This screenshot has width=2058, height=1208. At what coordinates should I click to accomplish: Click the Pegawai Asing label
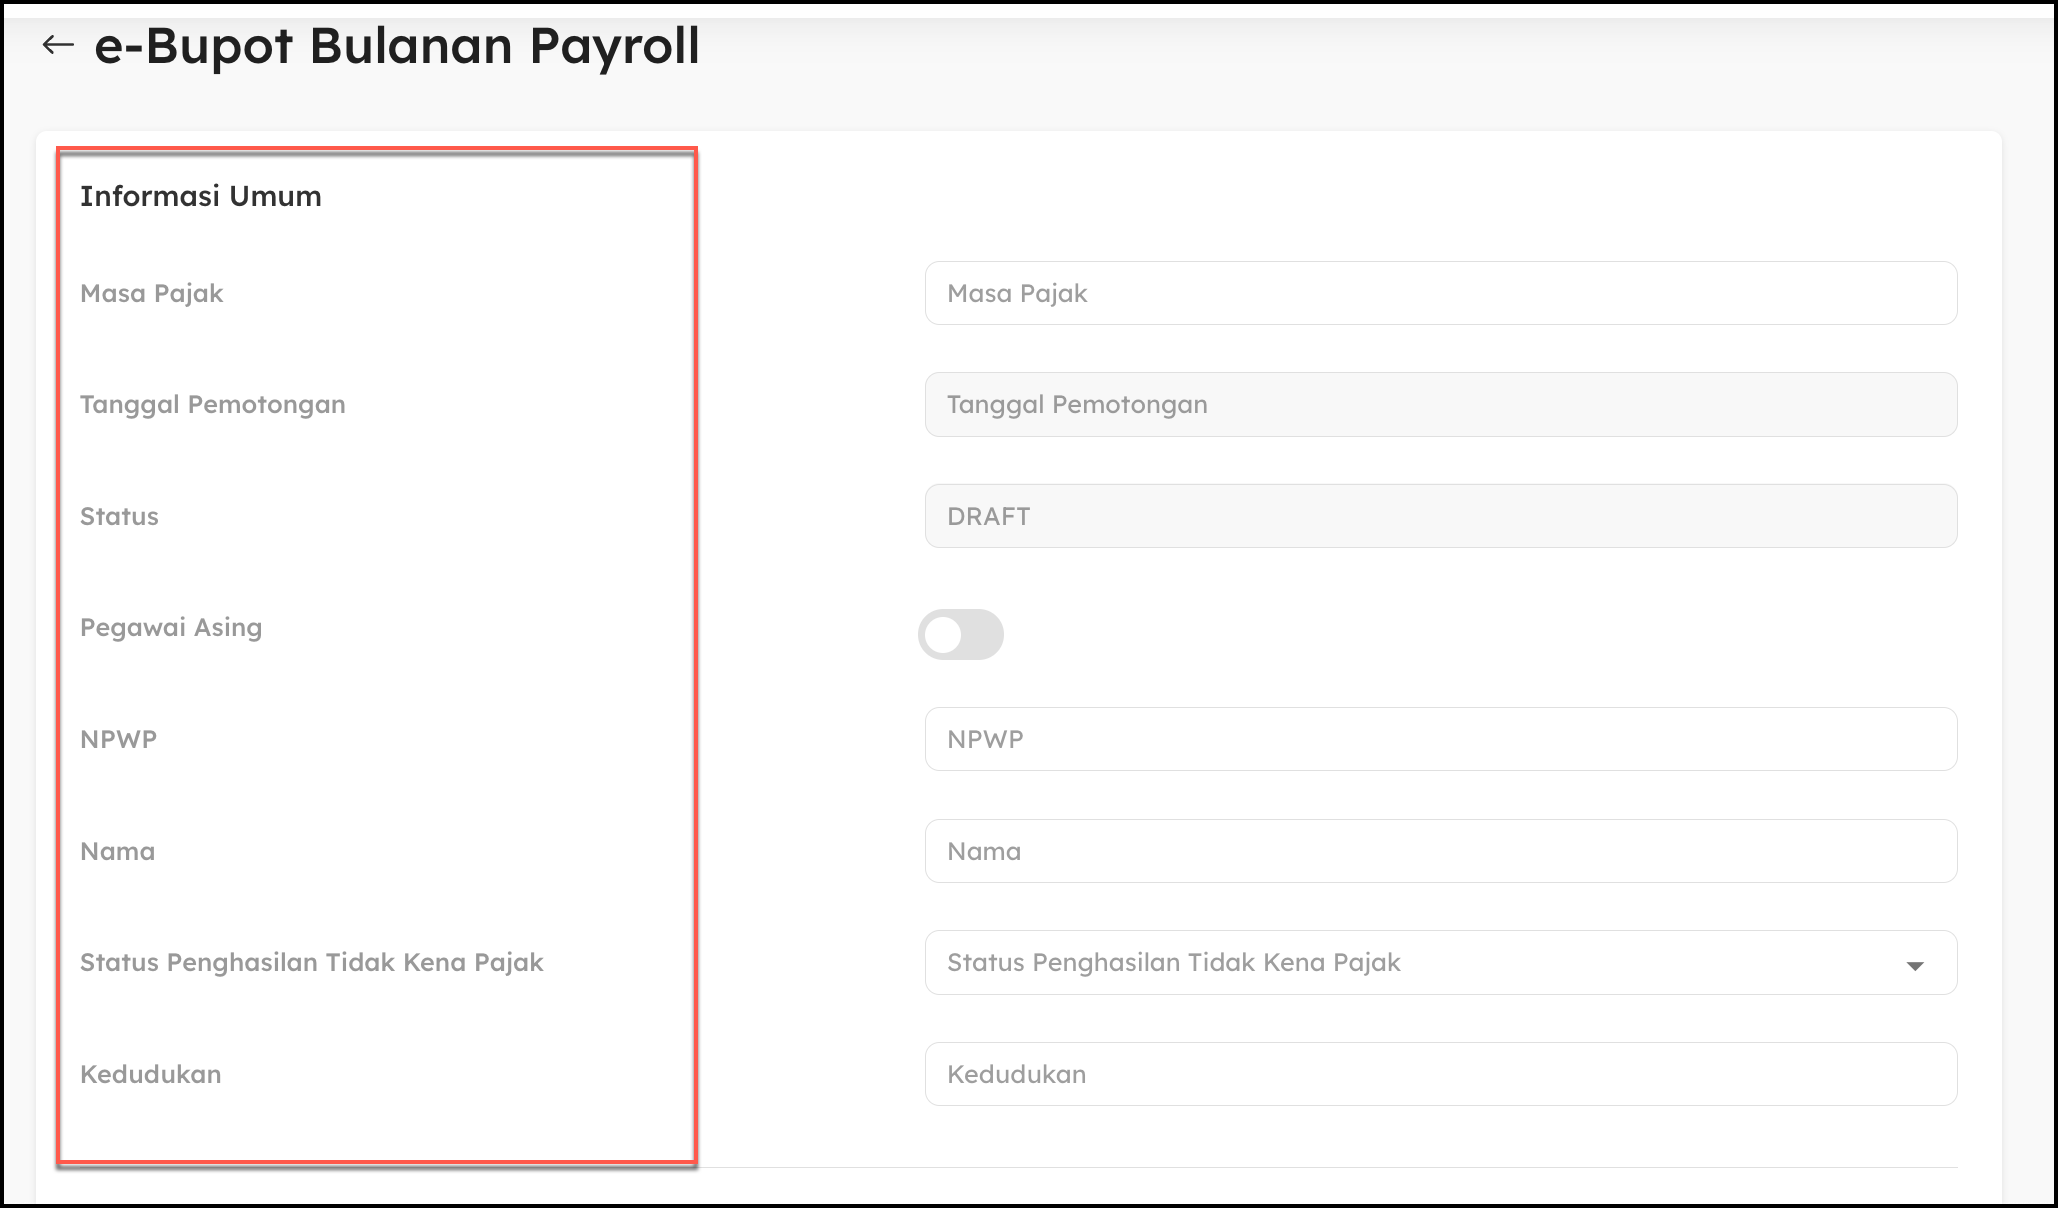pyautogui.click(x=171, y=628)
